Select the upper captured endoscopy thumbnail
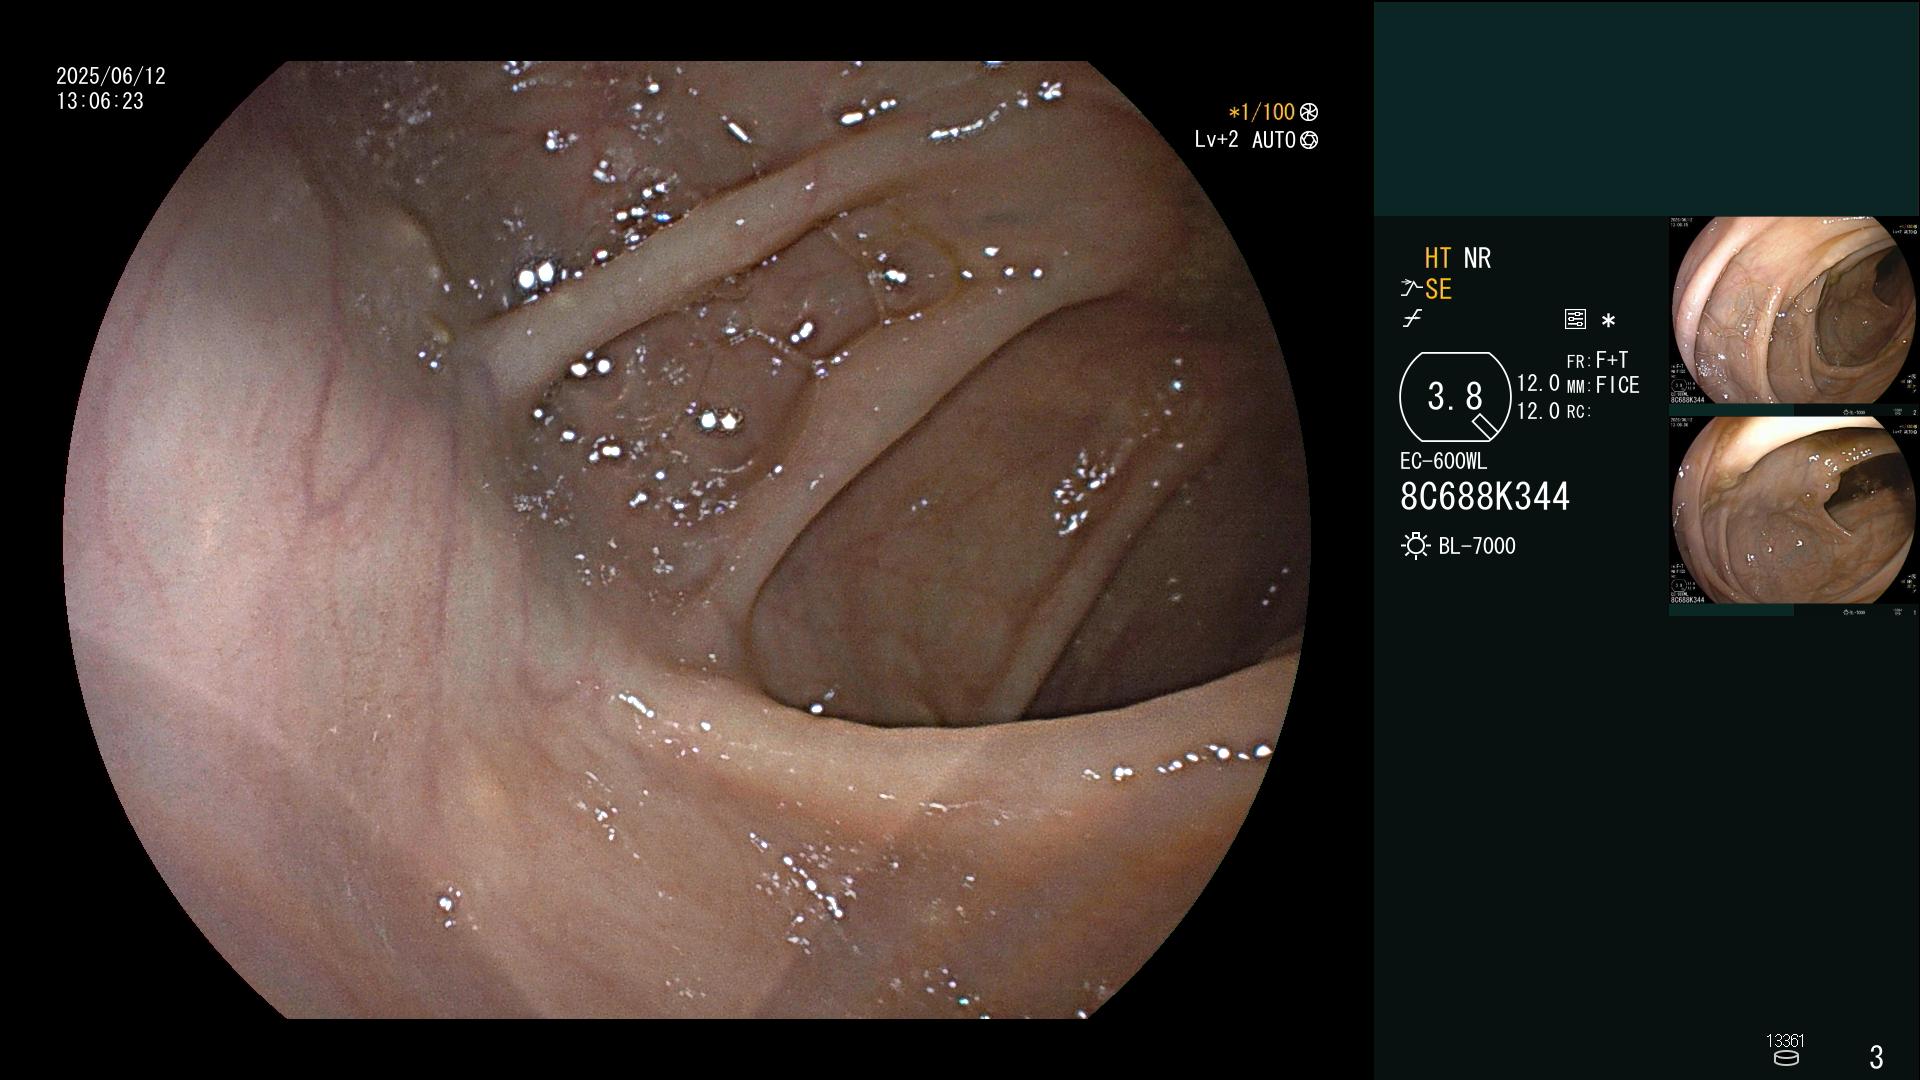This screenshot has width=1920, height=1080. coord(1794,311)
